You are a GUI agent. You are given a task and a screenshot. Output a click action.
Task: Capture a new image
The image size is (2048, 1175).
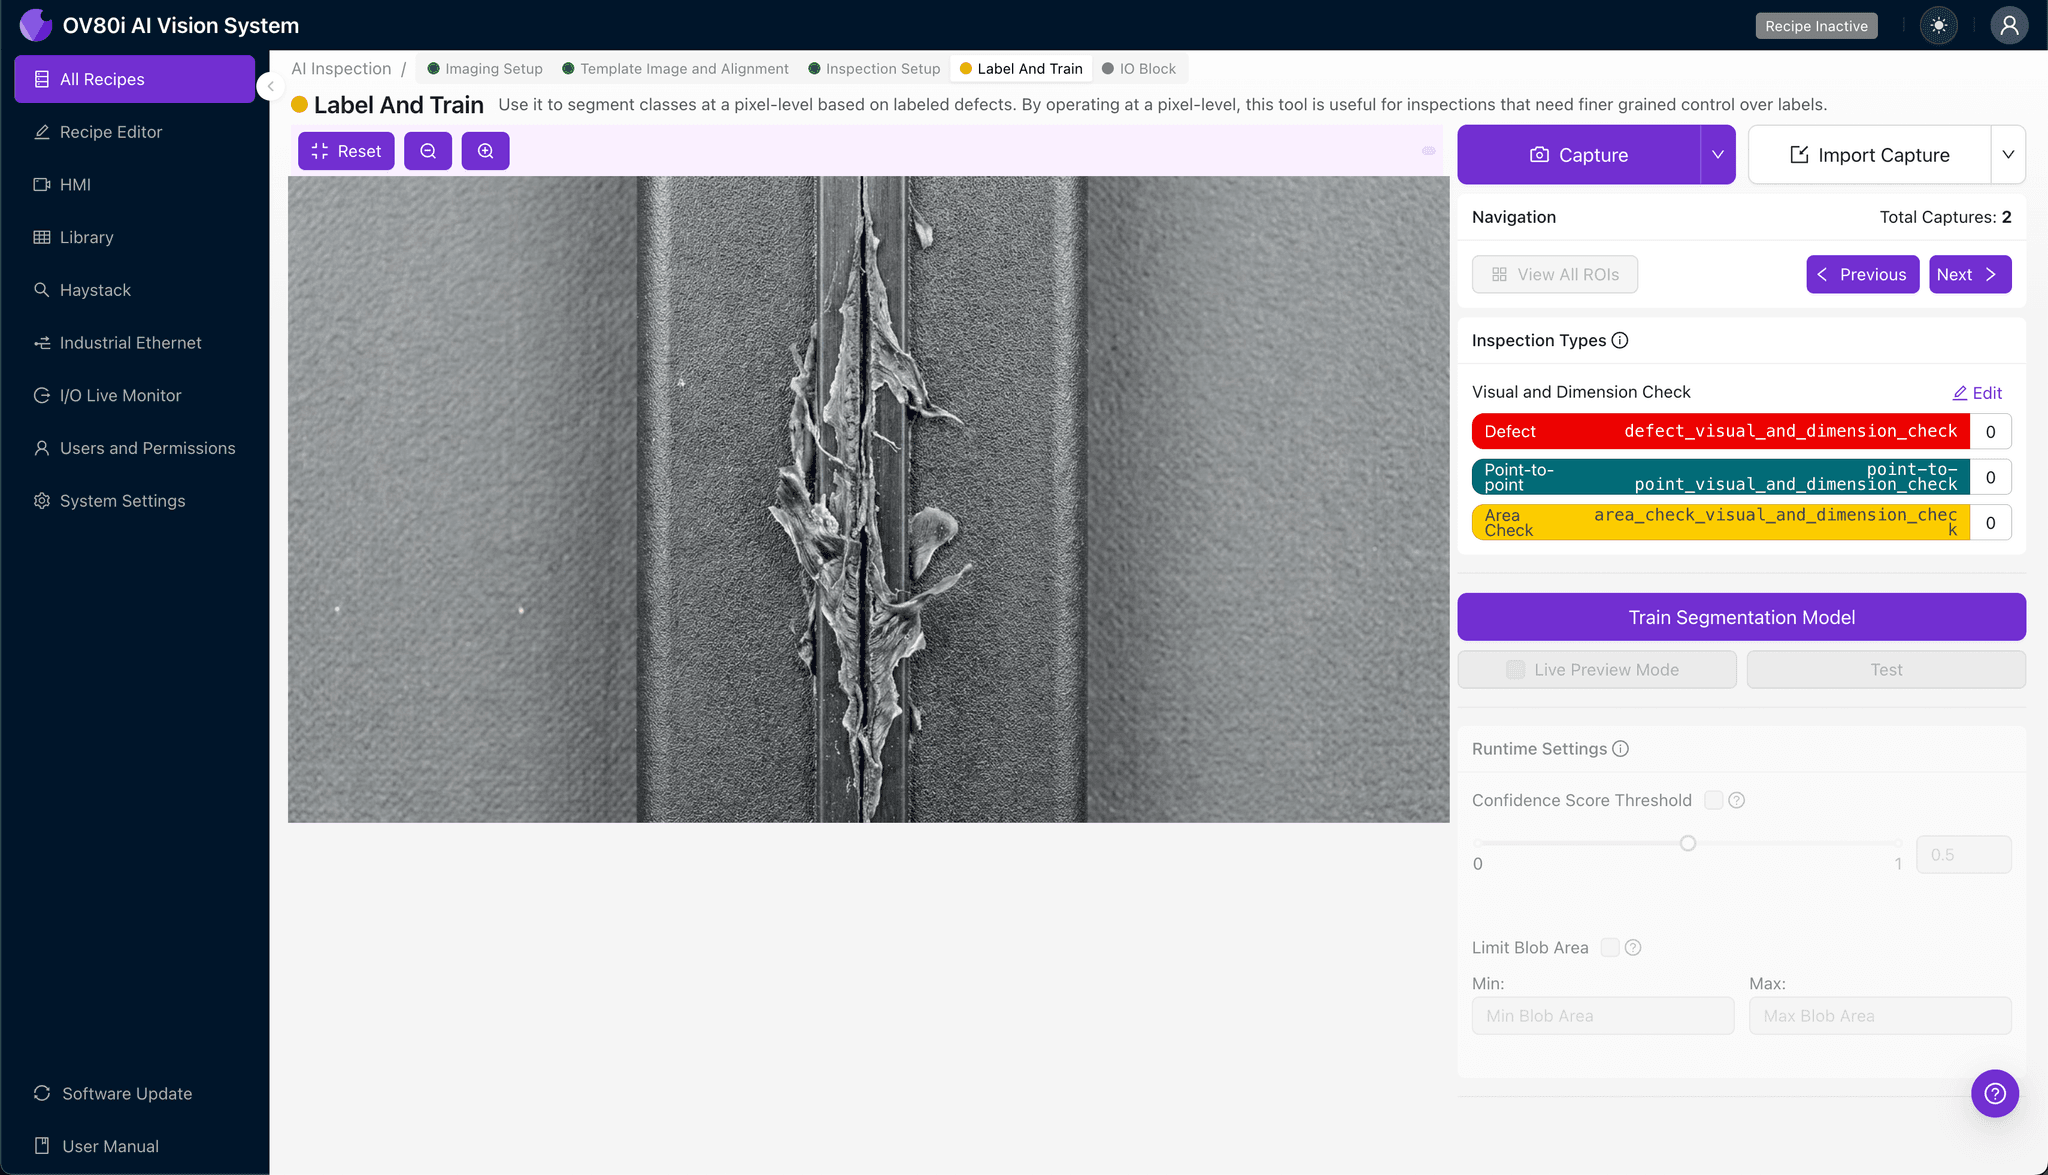1579,155
